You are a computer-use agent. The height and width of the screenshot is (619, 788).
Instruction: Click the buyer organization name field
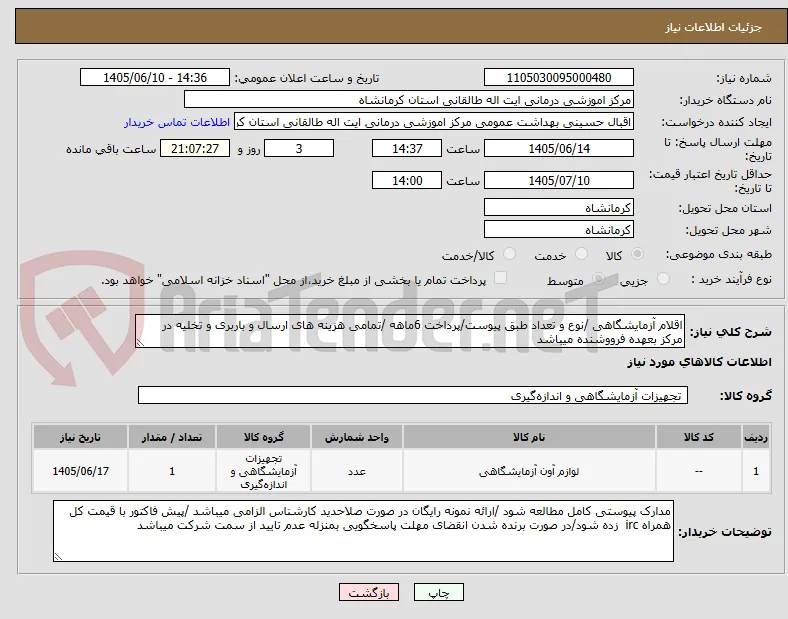(409, 99)
